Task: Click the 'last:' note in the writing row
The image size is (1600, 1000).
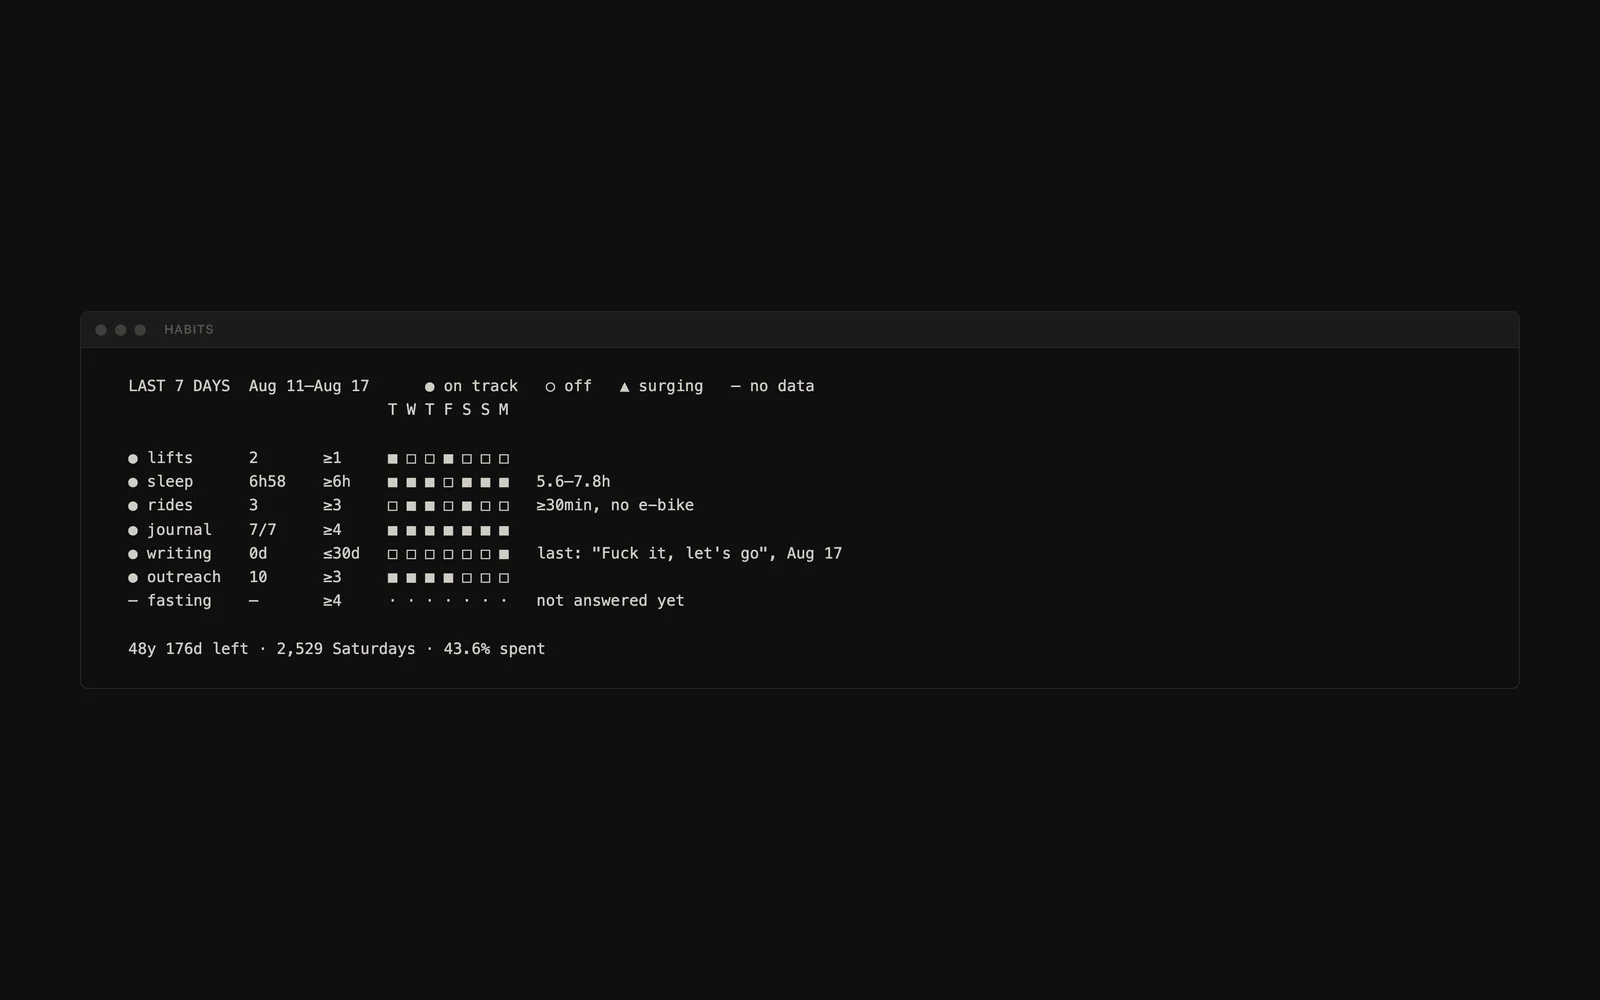Action: tap(689, 553)
